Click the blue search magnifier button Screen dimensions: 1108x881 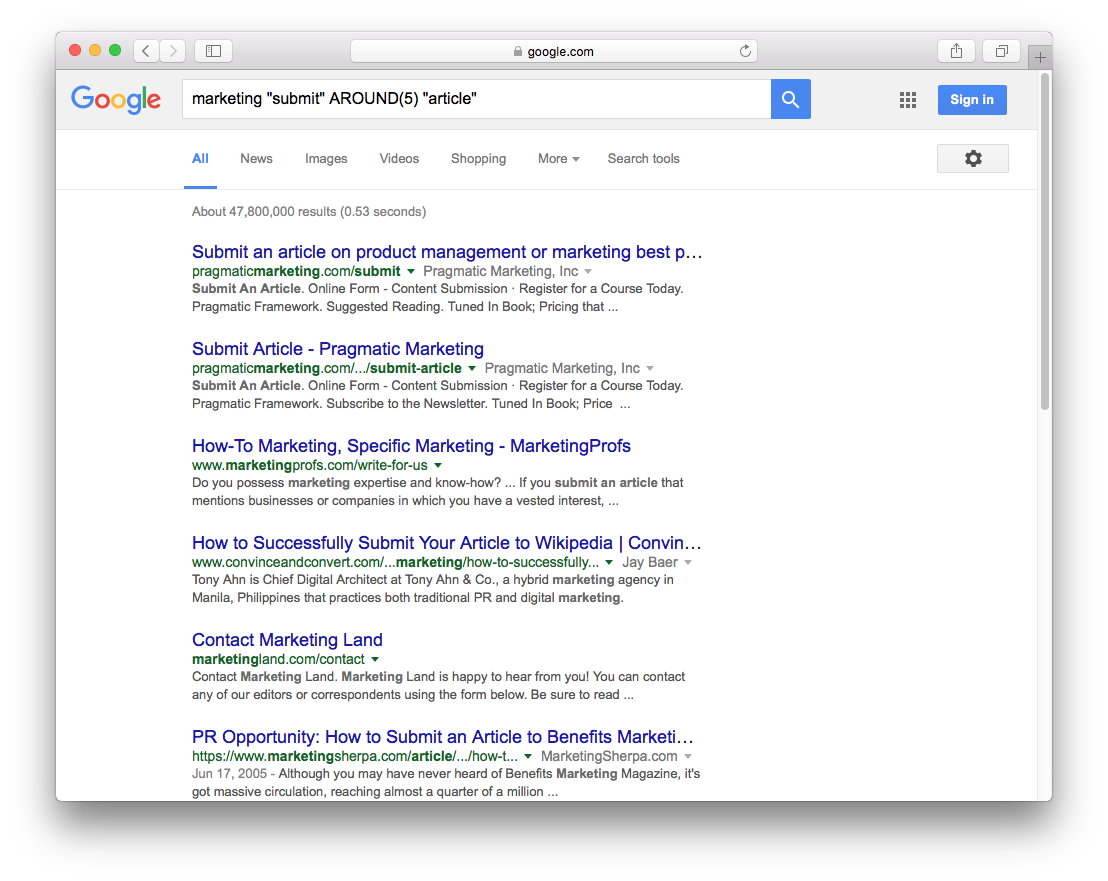coord(790,99)
